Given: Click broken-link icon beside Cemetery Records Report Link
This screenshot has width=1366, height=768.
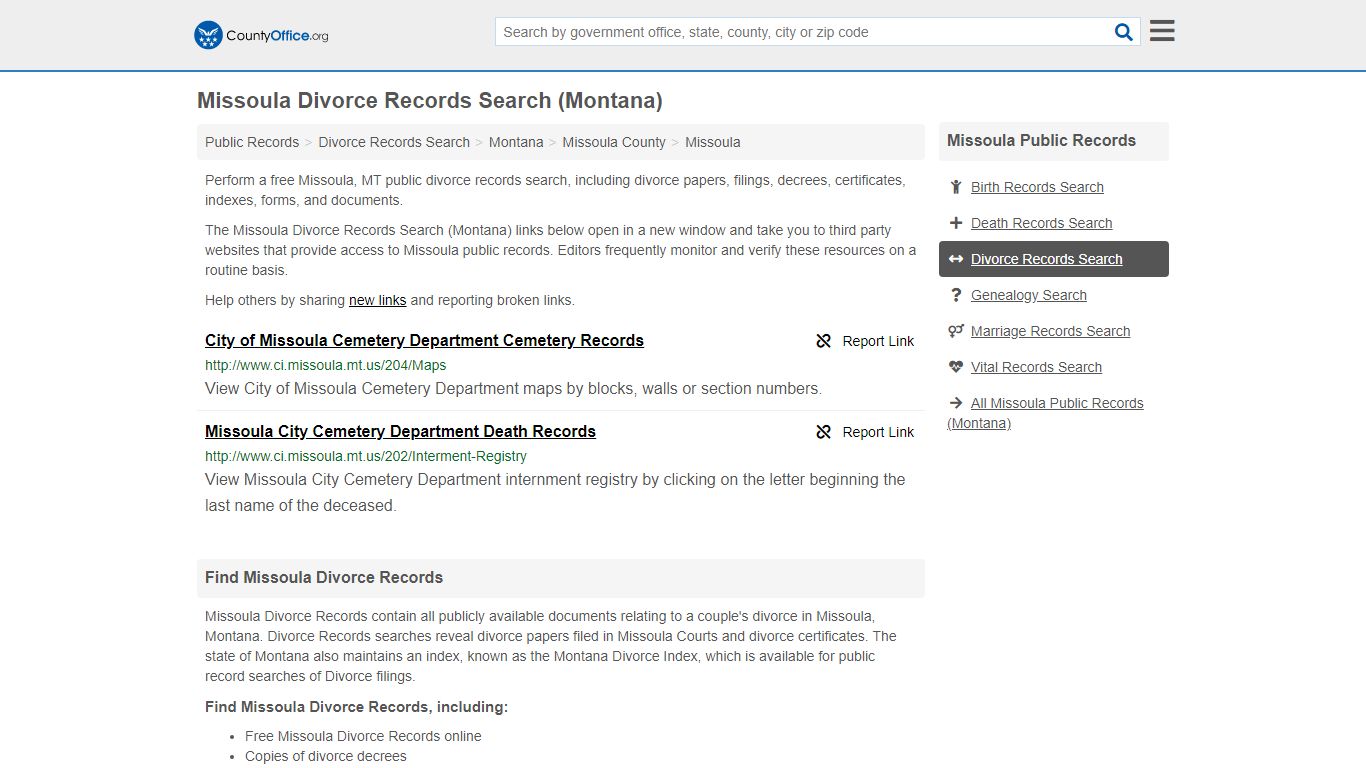Looking at the screenshot, I should click(x=824, y=341).
